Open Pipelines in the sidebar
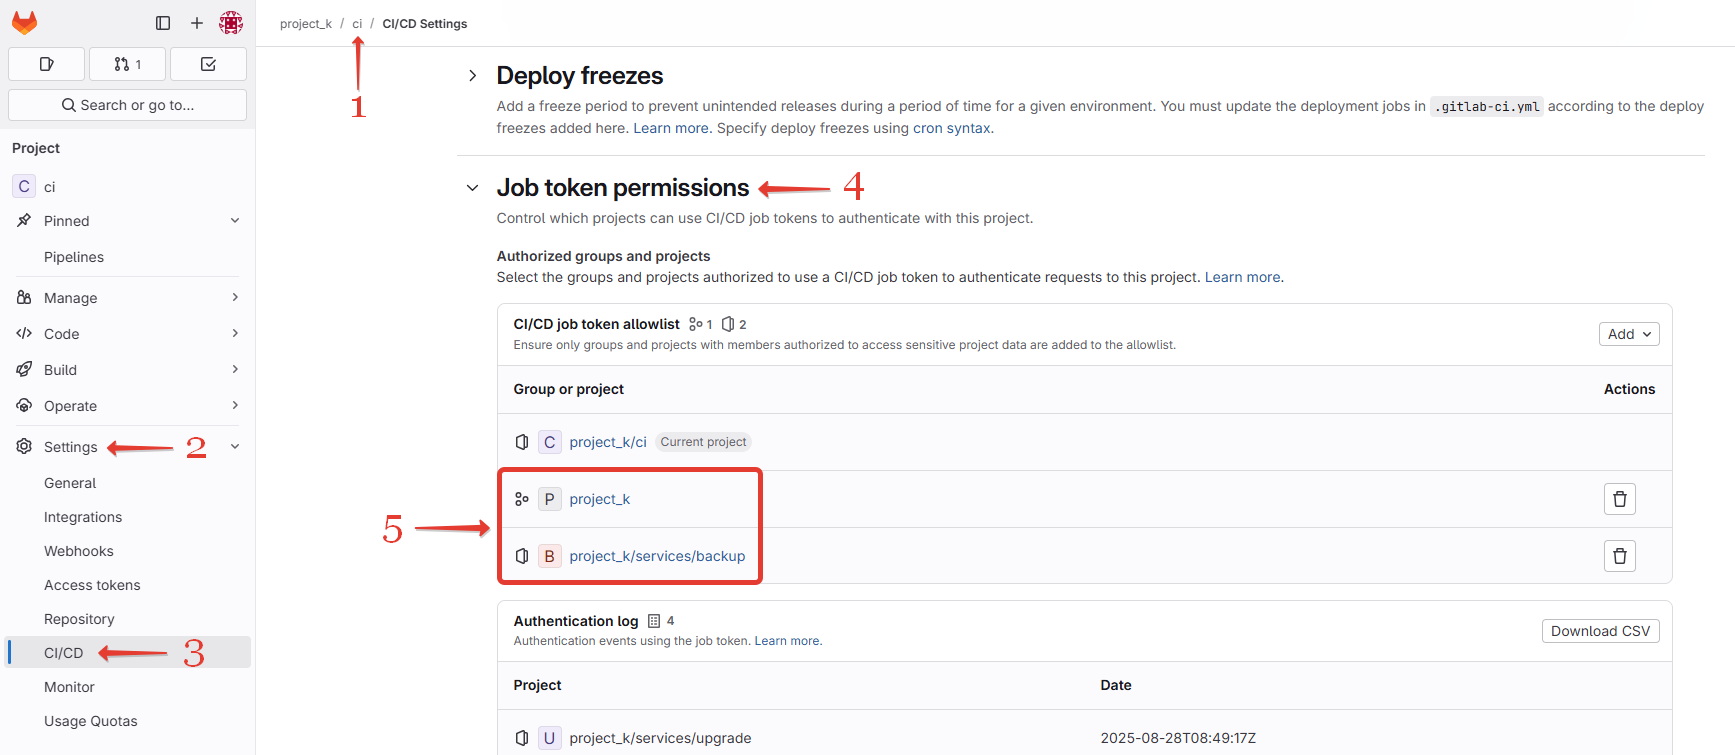 (74, 257)
